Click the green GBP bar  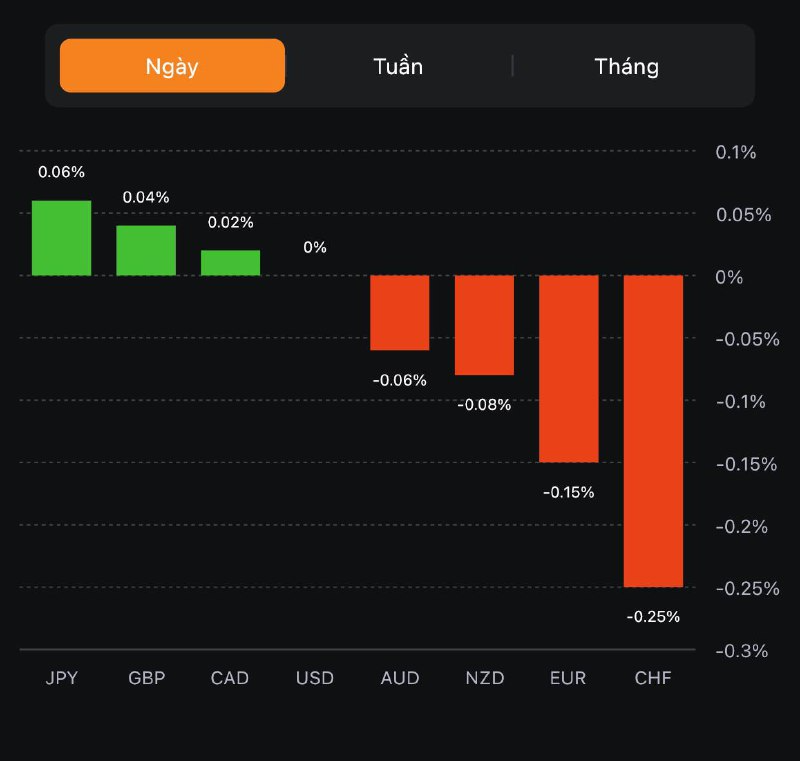tap(146, 250)
